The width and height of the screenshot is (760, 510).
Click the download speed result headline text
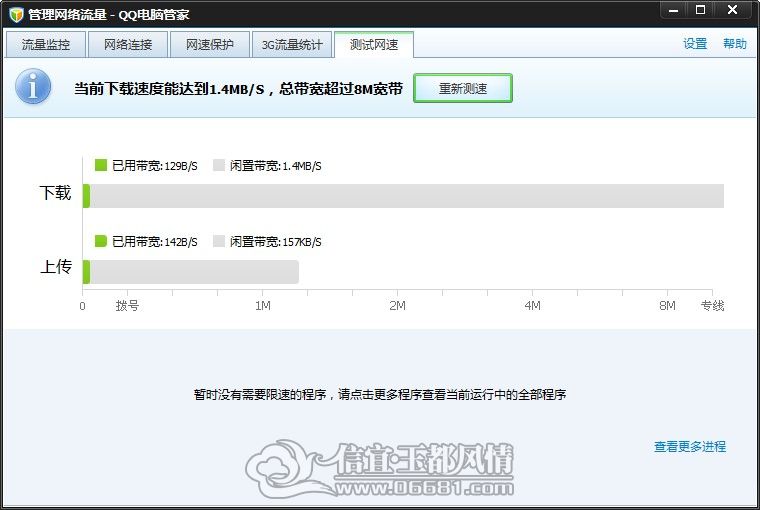point(238,89)
